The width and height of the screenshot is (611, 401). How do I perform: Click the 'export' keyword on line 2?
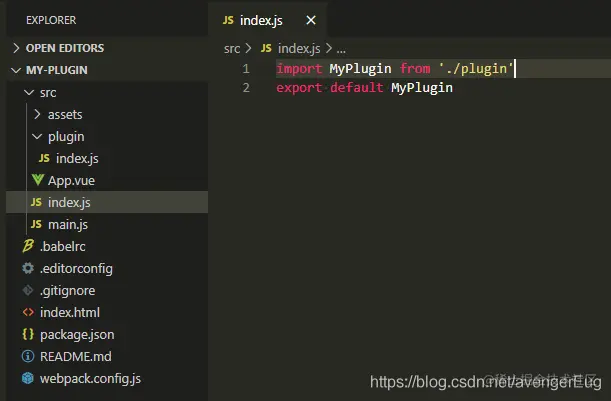coord(299,88)
